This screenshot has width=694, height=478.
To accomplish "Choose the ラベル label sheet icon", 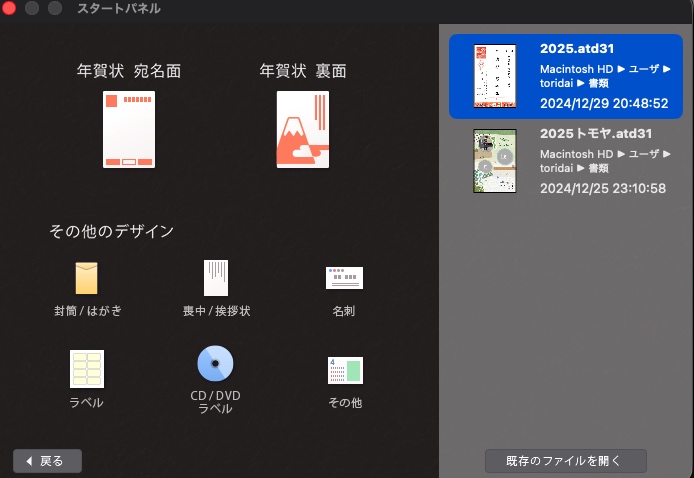I will 87,369.
